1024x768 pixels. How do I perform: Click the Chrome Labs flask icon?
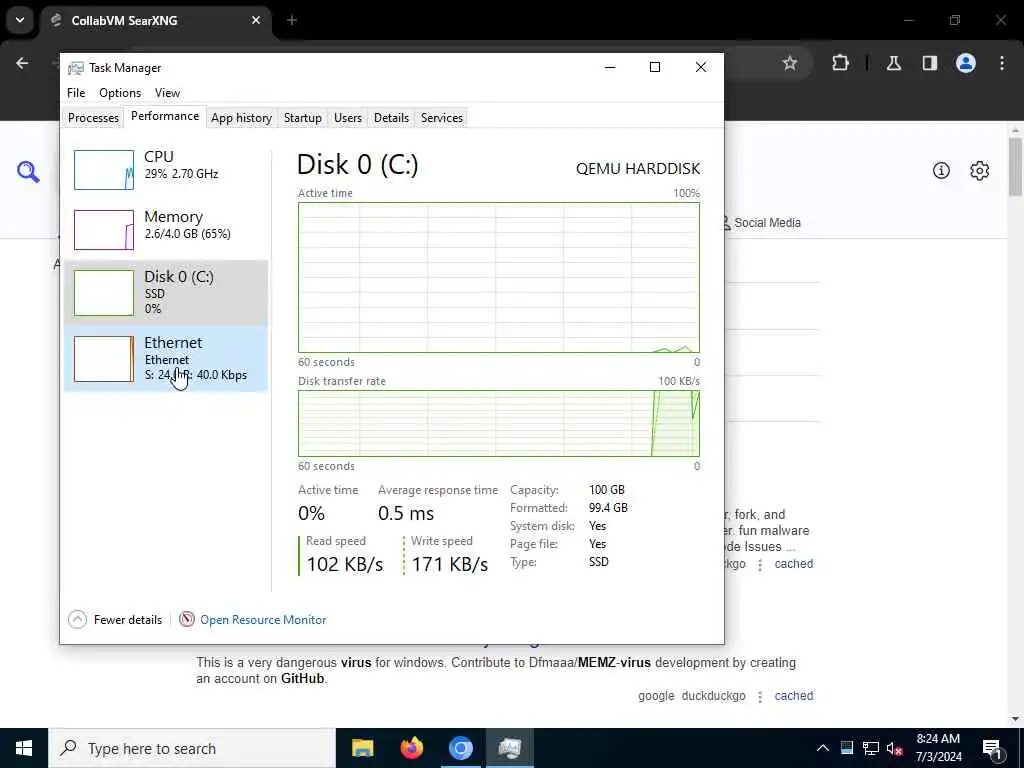click(894, 63)
